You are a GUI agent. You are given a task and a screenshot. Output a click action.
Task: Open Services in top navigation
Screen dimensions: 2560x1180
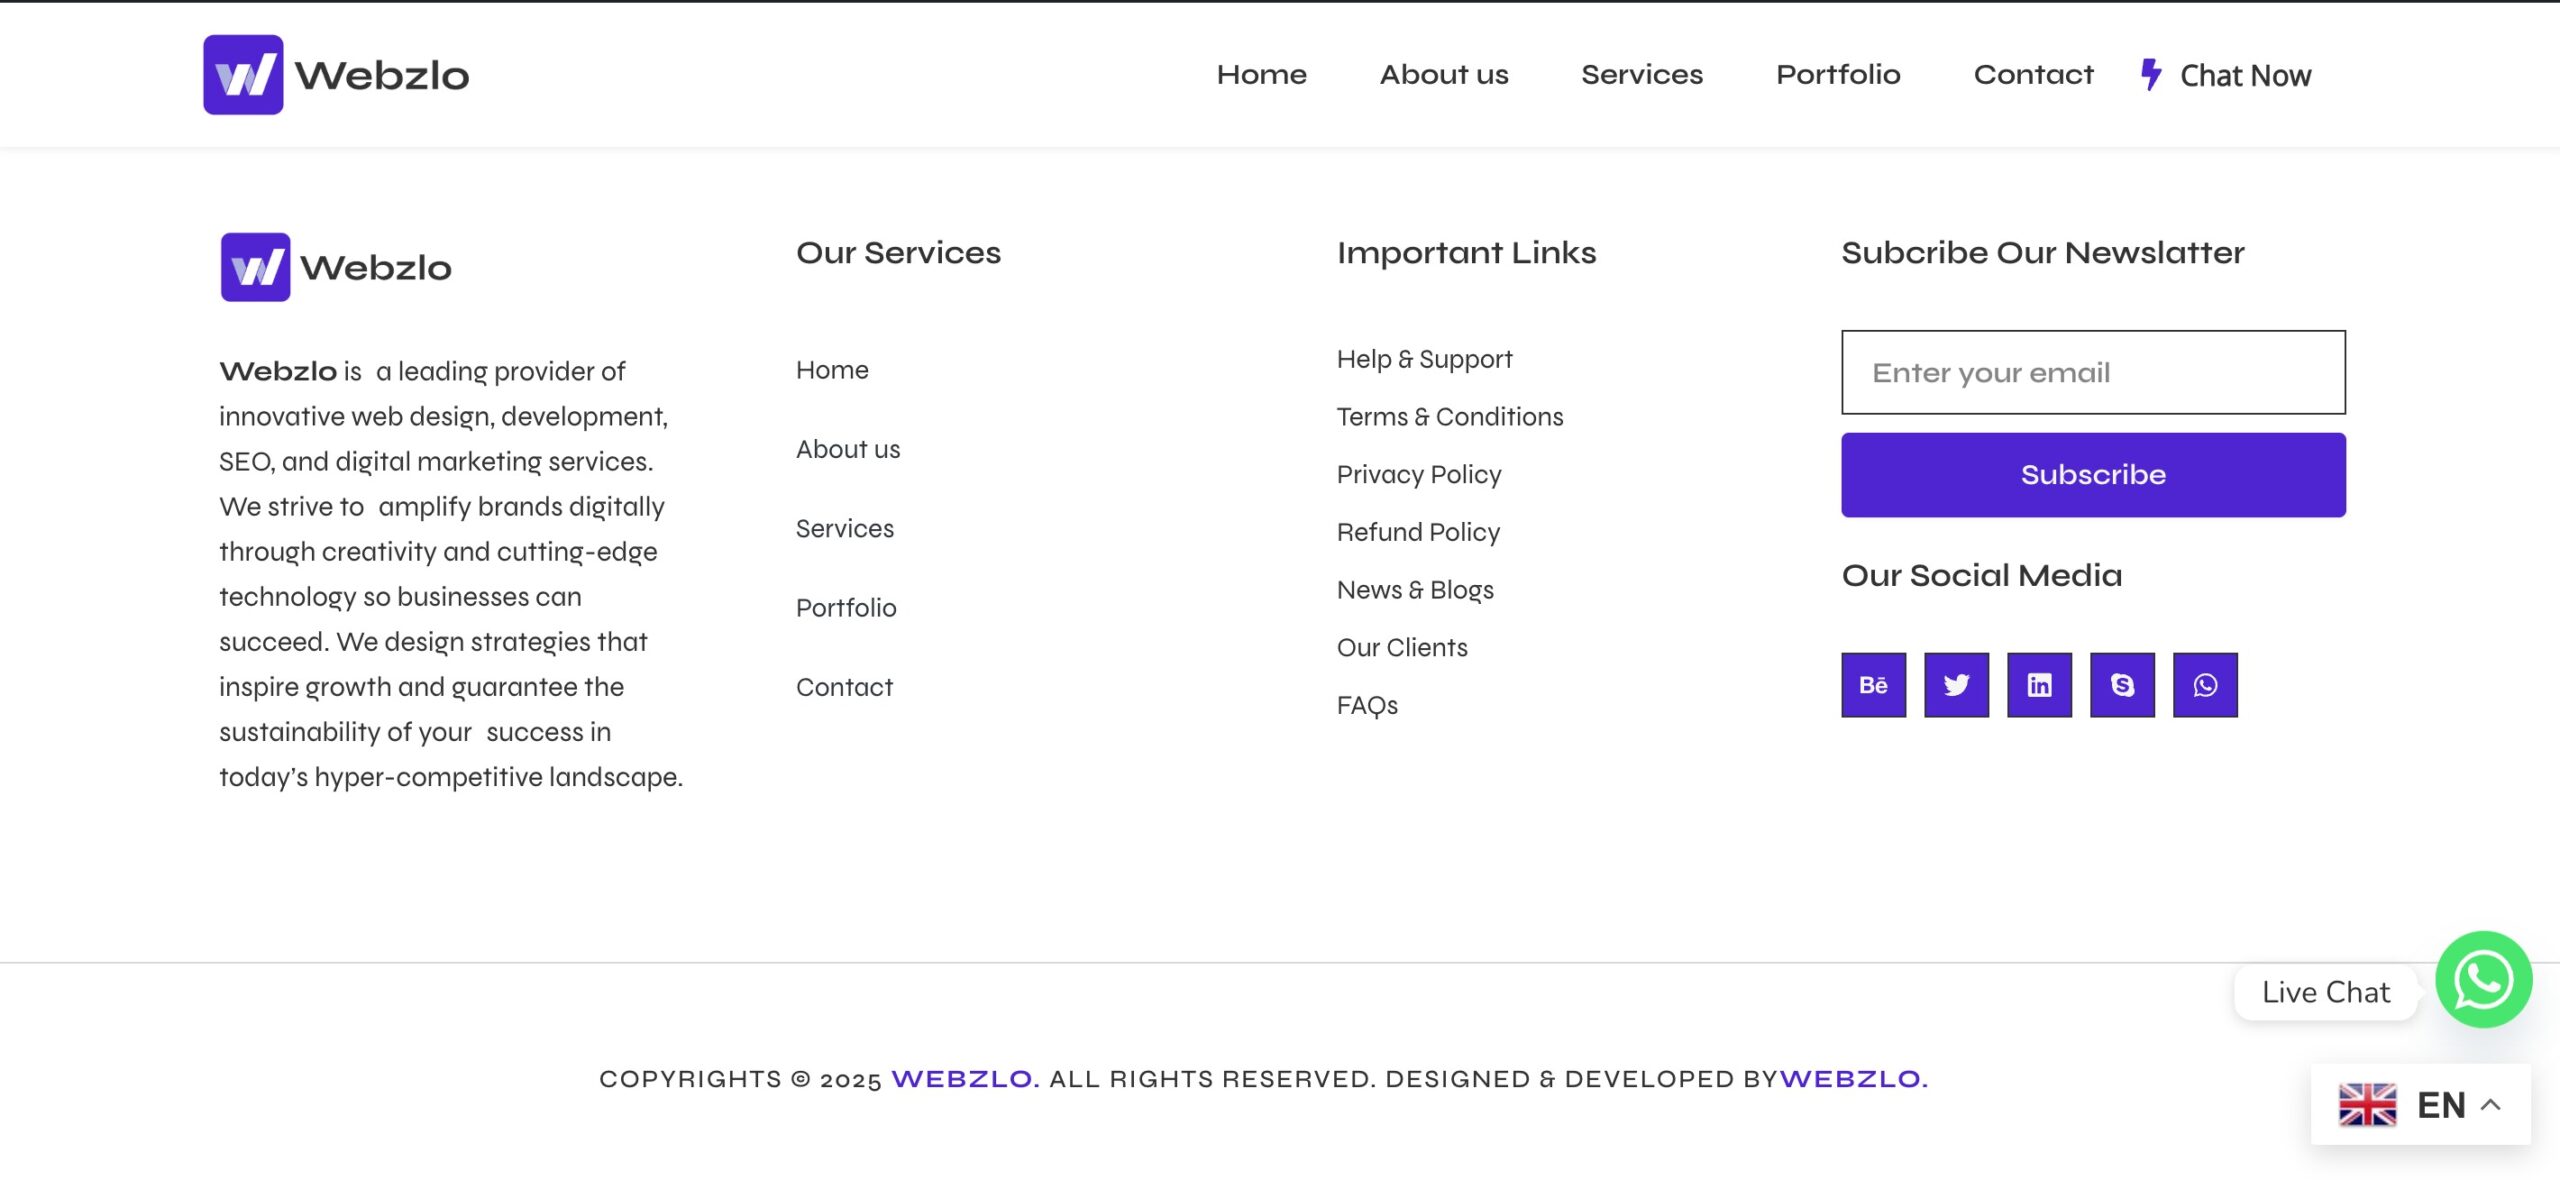(1641, 75)
